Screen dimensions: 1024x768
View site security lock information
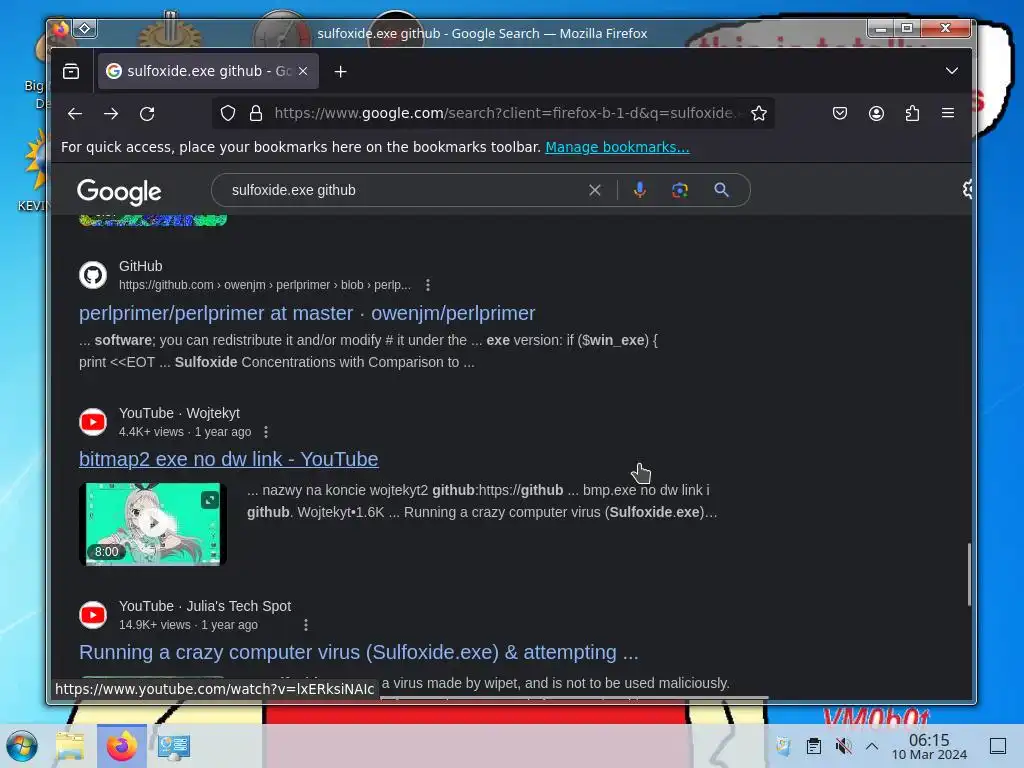coord(256,114)
